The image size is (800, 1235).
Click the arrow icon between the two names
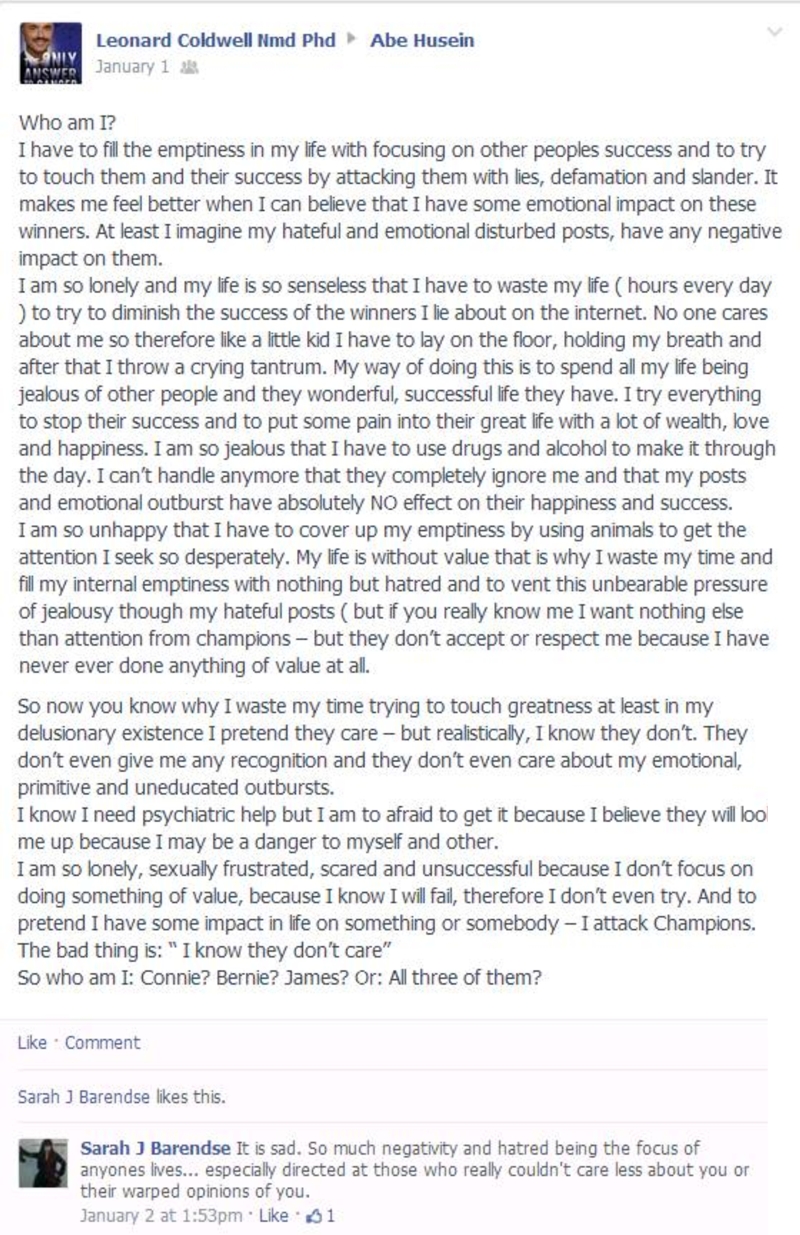[x=350, y=41]
